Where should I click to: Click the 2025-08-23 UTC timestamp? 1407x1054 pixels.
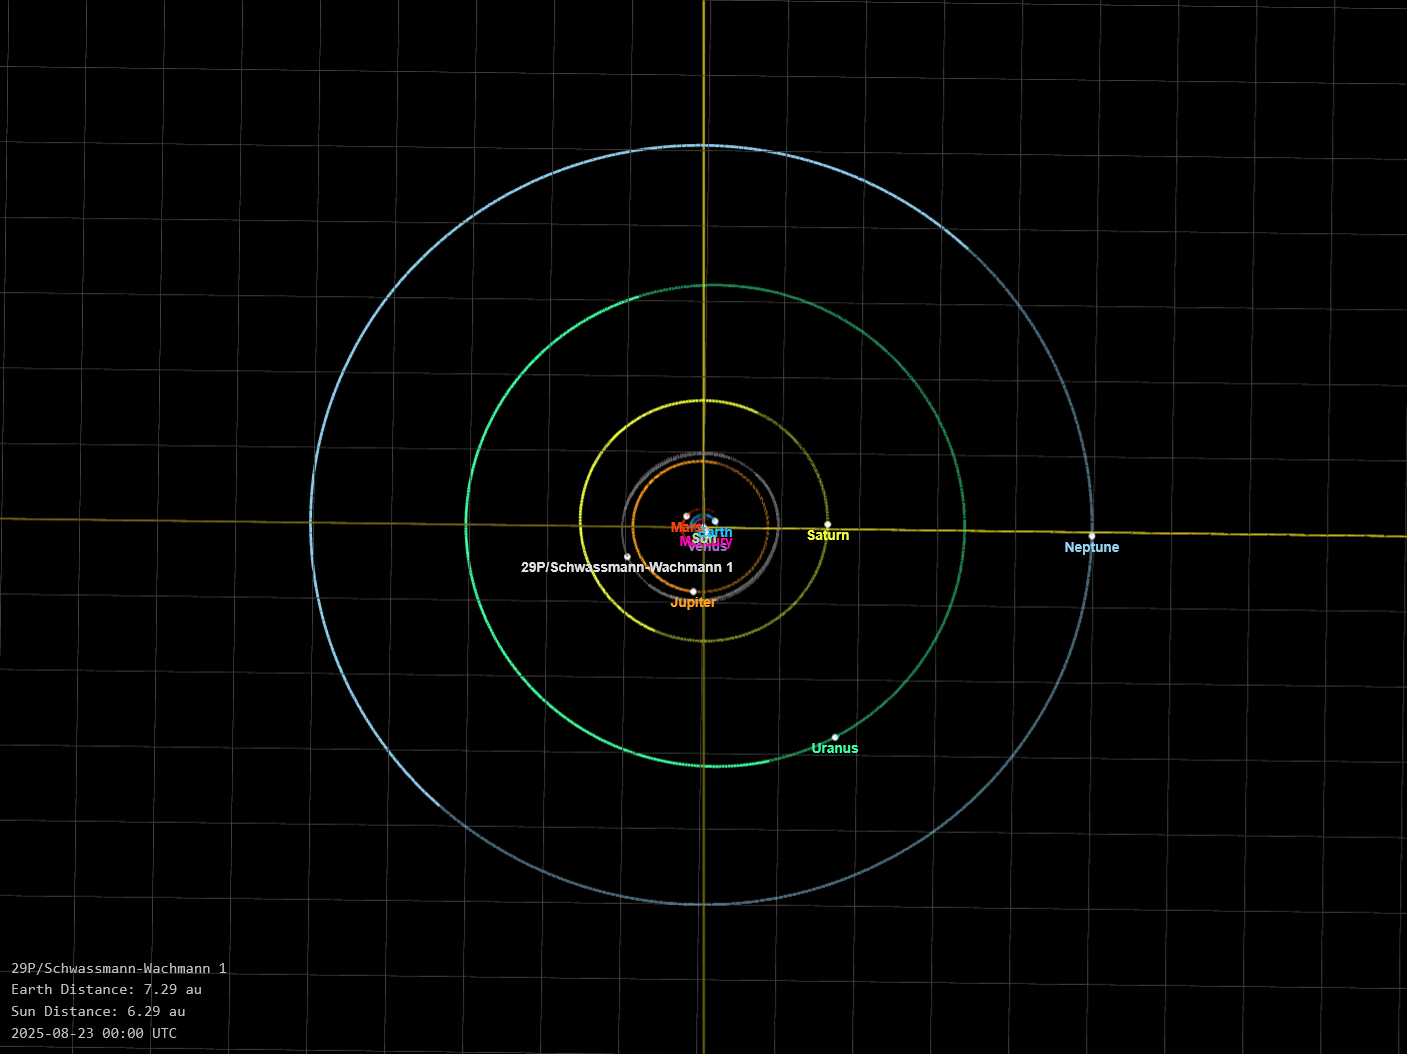click(x=94, y=1034)
